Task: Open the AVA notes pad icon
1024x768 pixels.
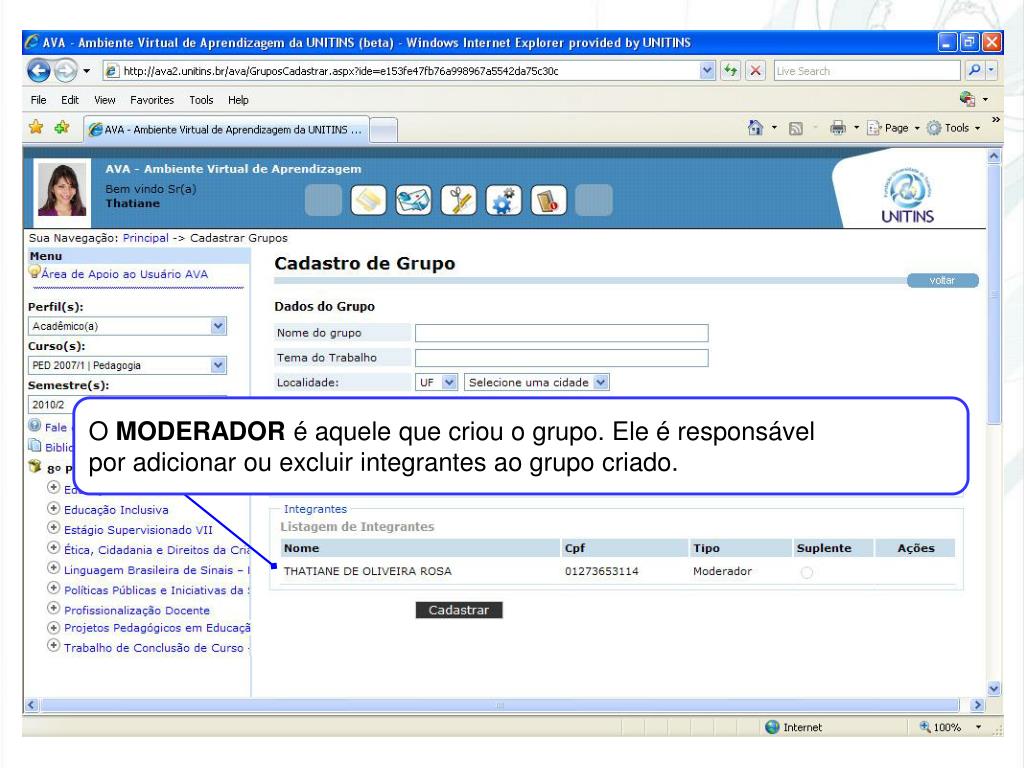Action: click(368, 200)
